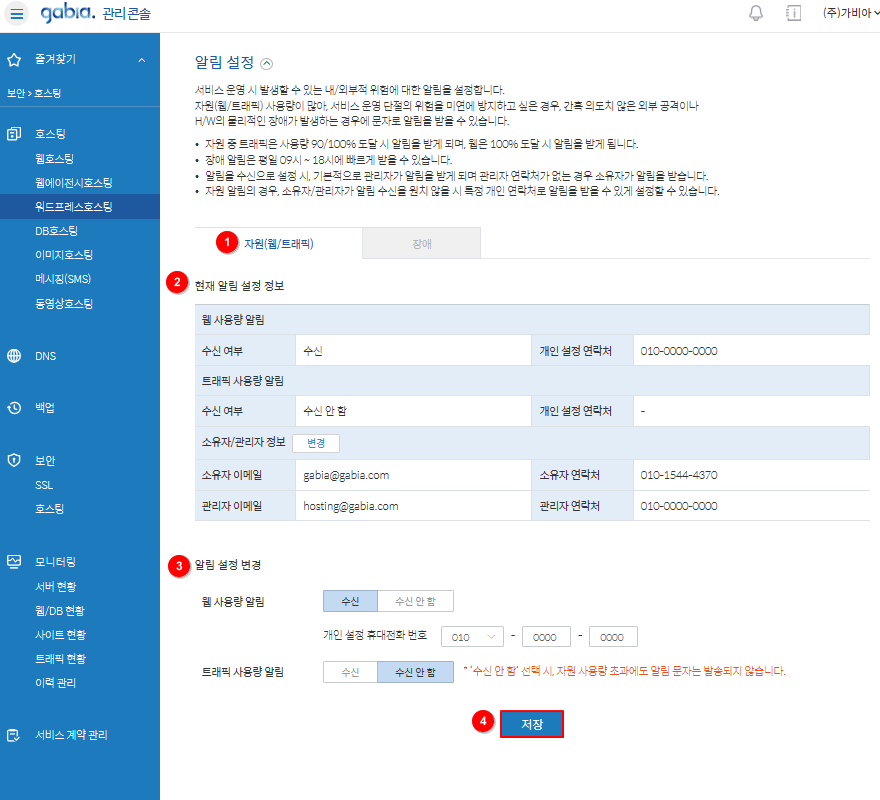Click the 즐겨찾기 star icon
Viewport: 880px width, 800px height.
pos(14,60)
